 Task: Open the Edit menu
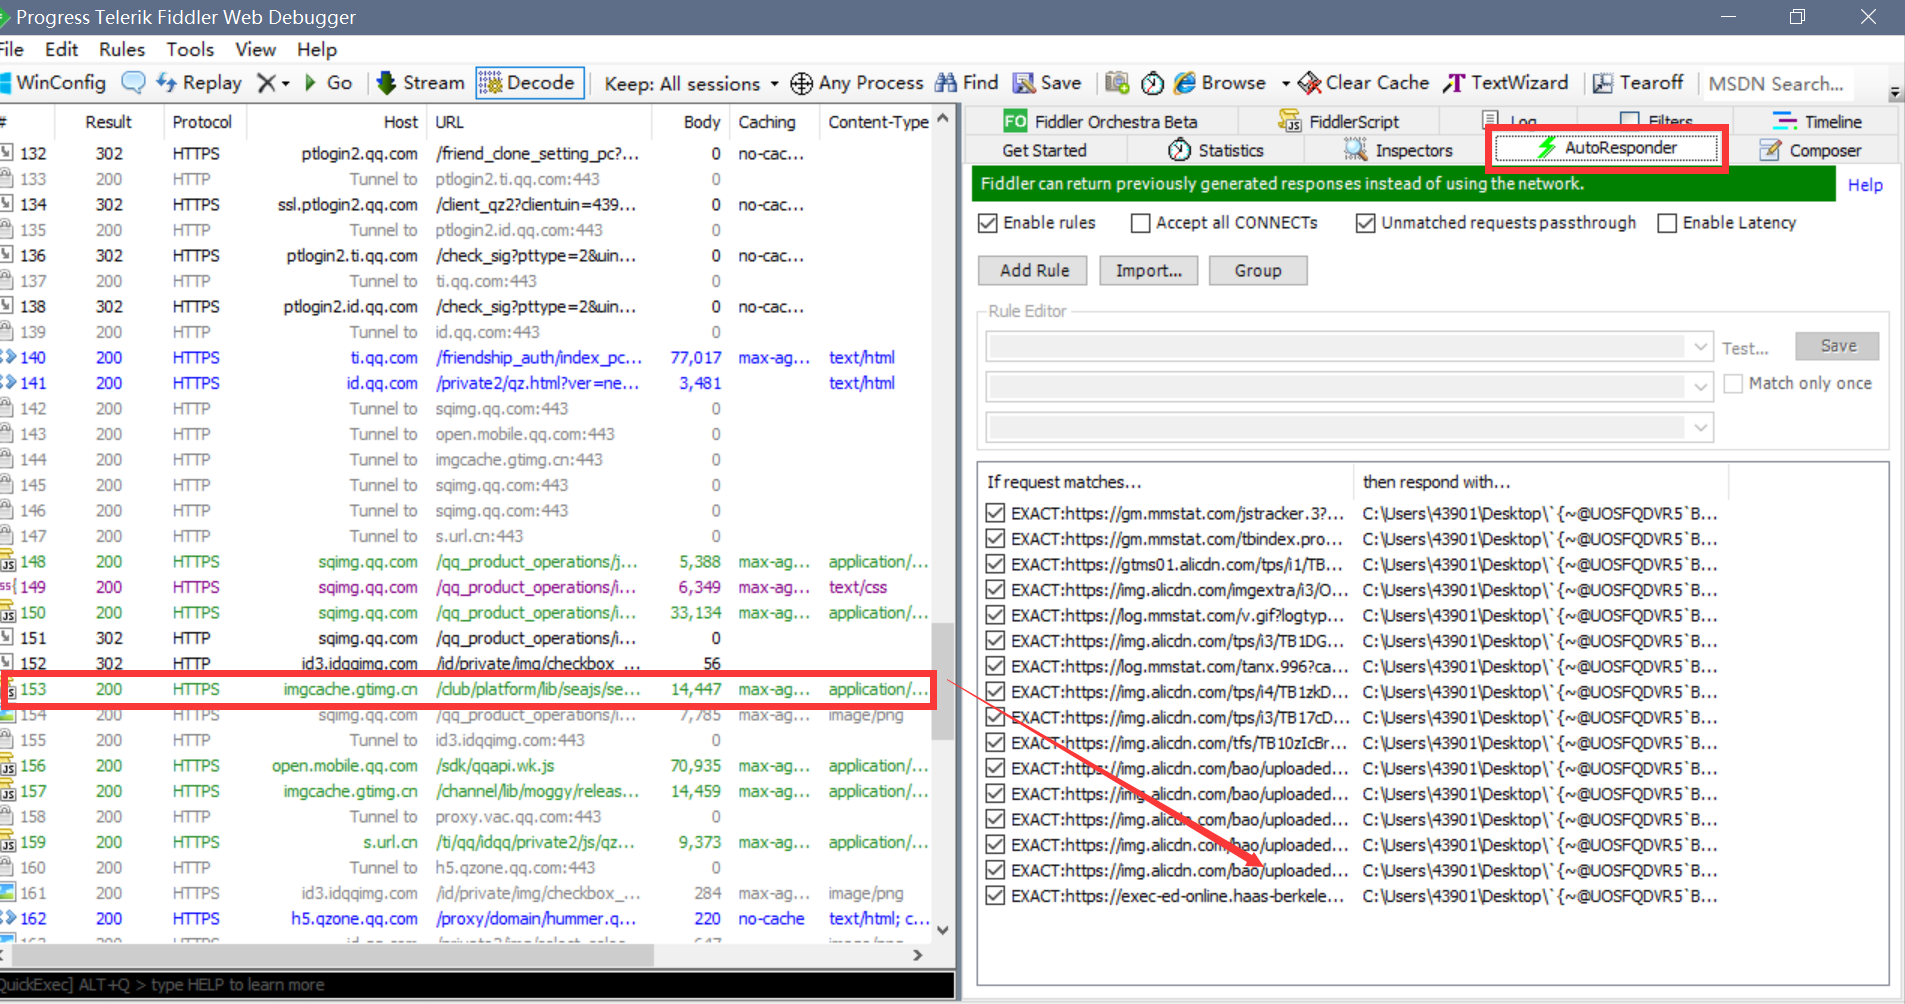(61, 49)
